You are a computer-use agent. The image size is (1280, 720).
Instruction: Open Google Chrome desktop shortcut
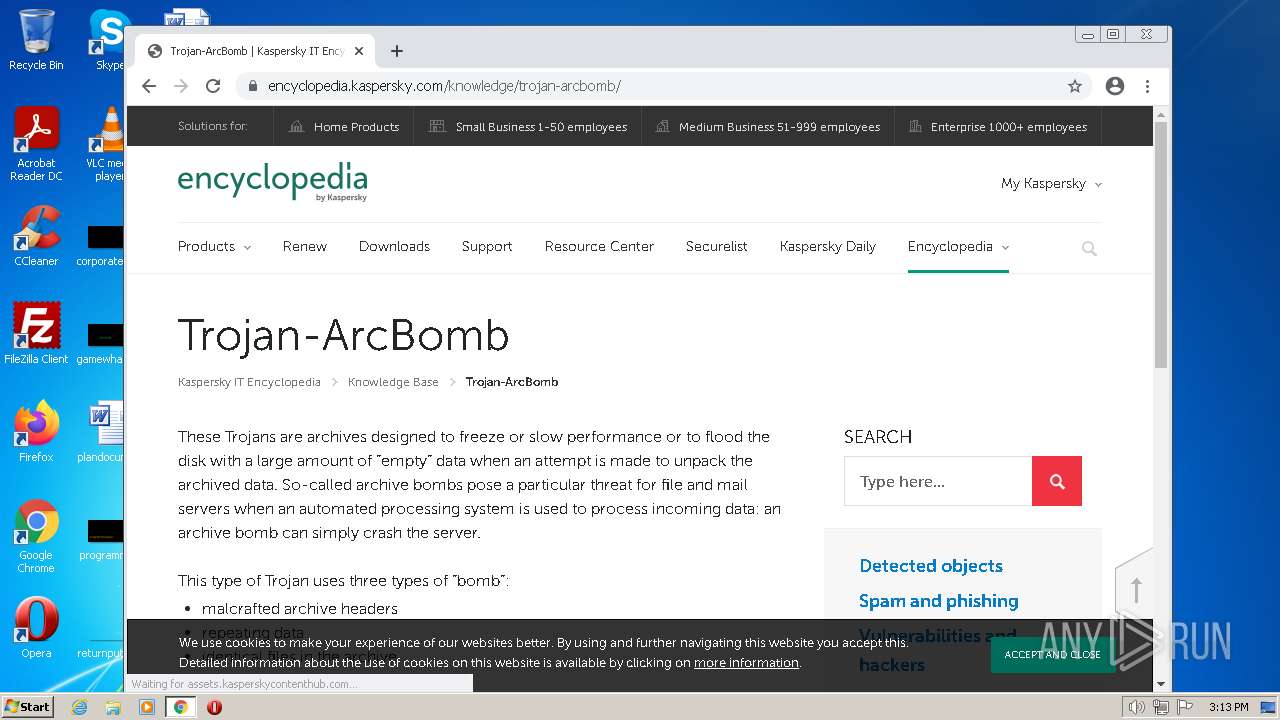[36, 537]
